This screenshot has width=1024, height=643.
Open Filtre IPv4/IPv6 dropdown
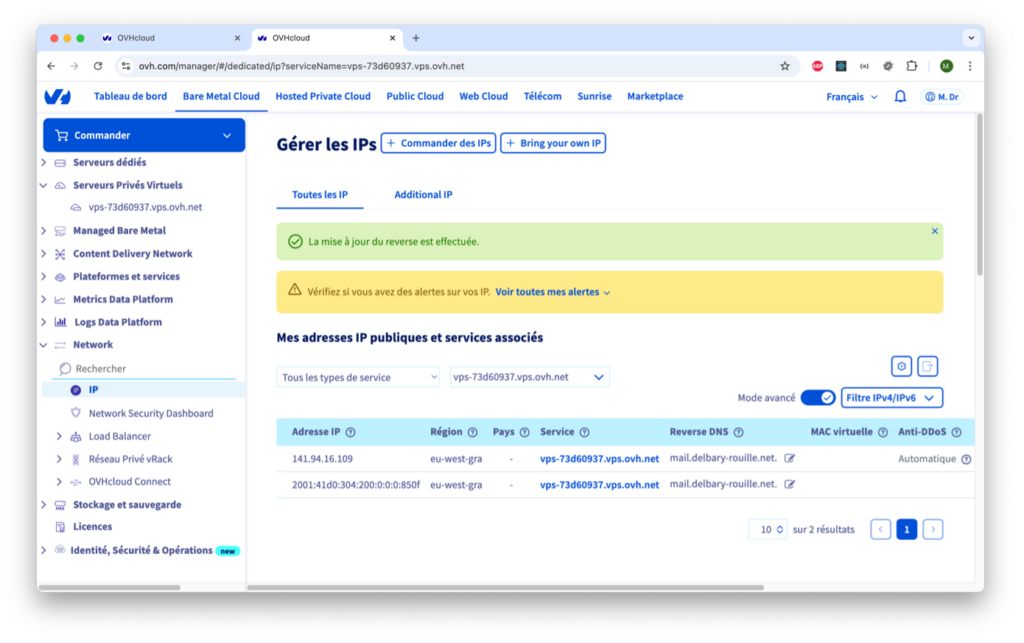tap(891, 398)
